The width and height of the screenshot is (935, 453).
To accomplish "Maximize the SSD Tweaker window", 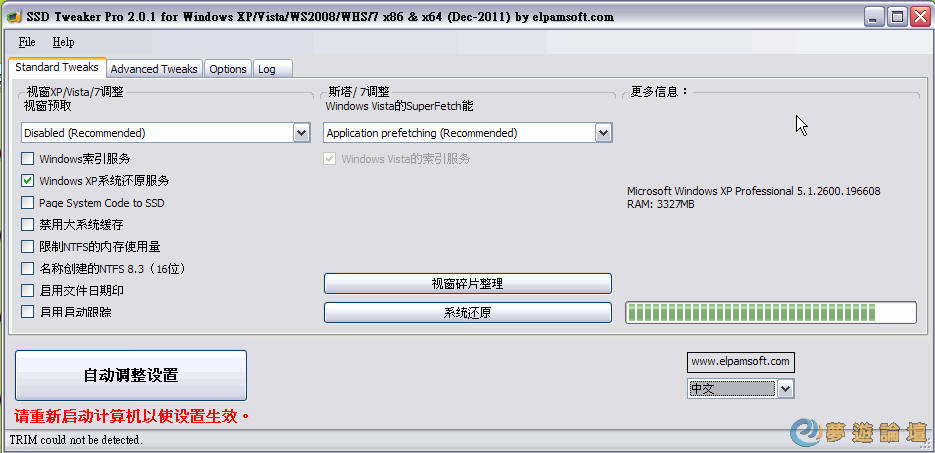I will coord(896,17).
